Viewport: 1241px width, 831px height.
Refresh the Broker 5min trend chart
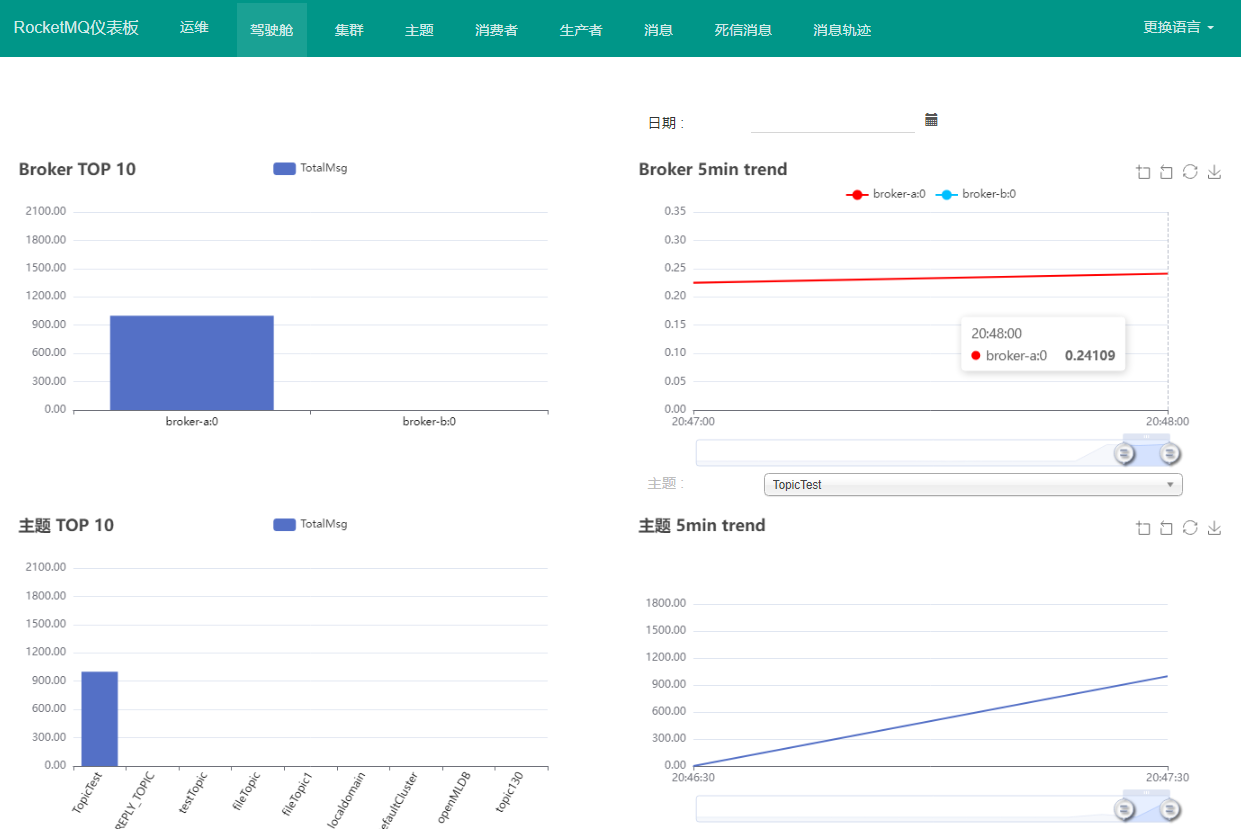coord(1190,171)
